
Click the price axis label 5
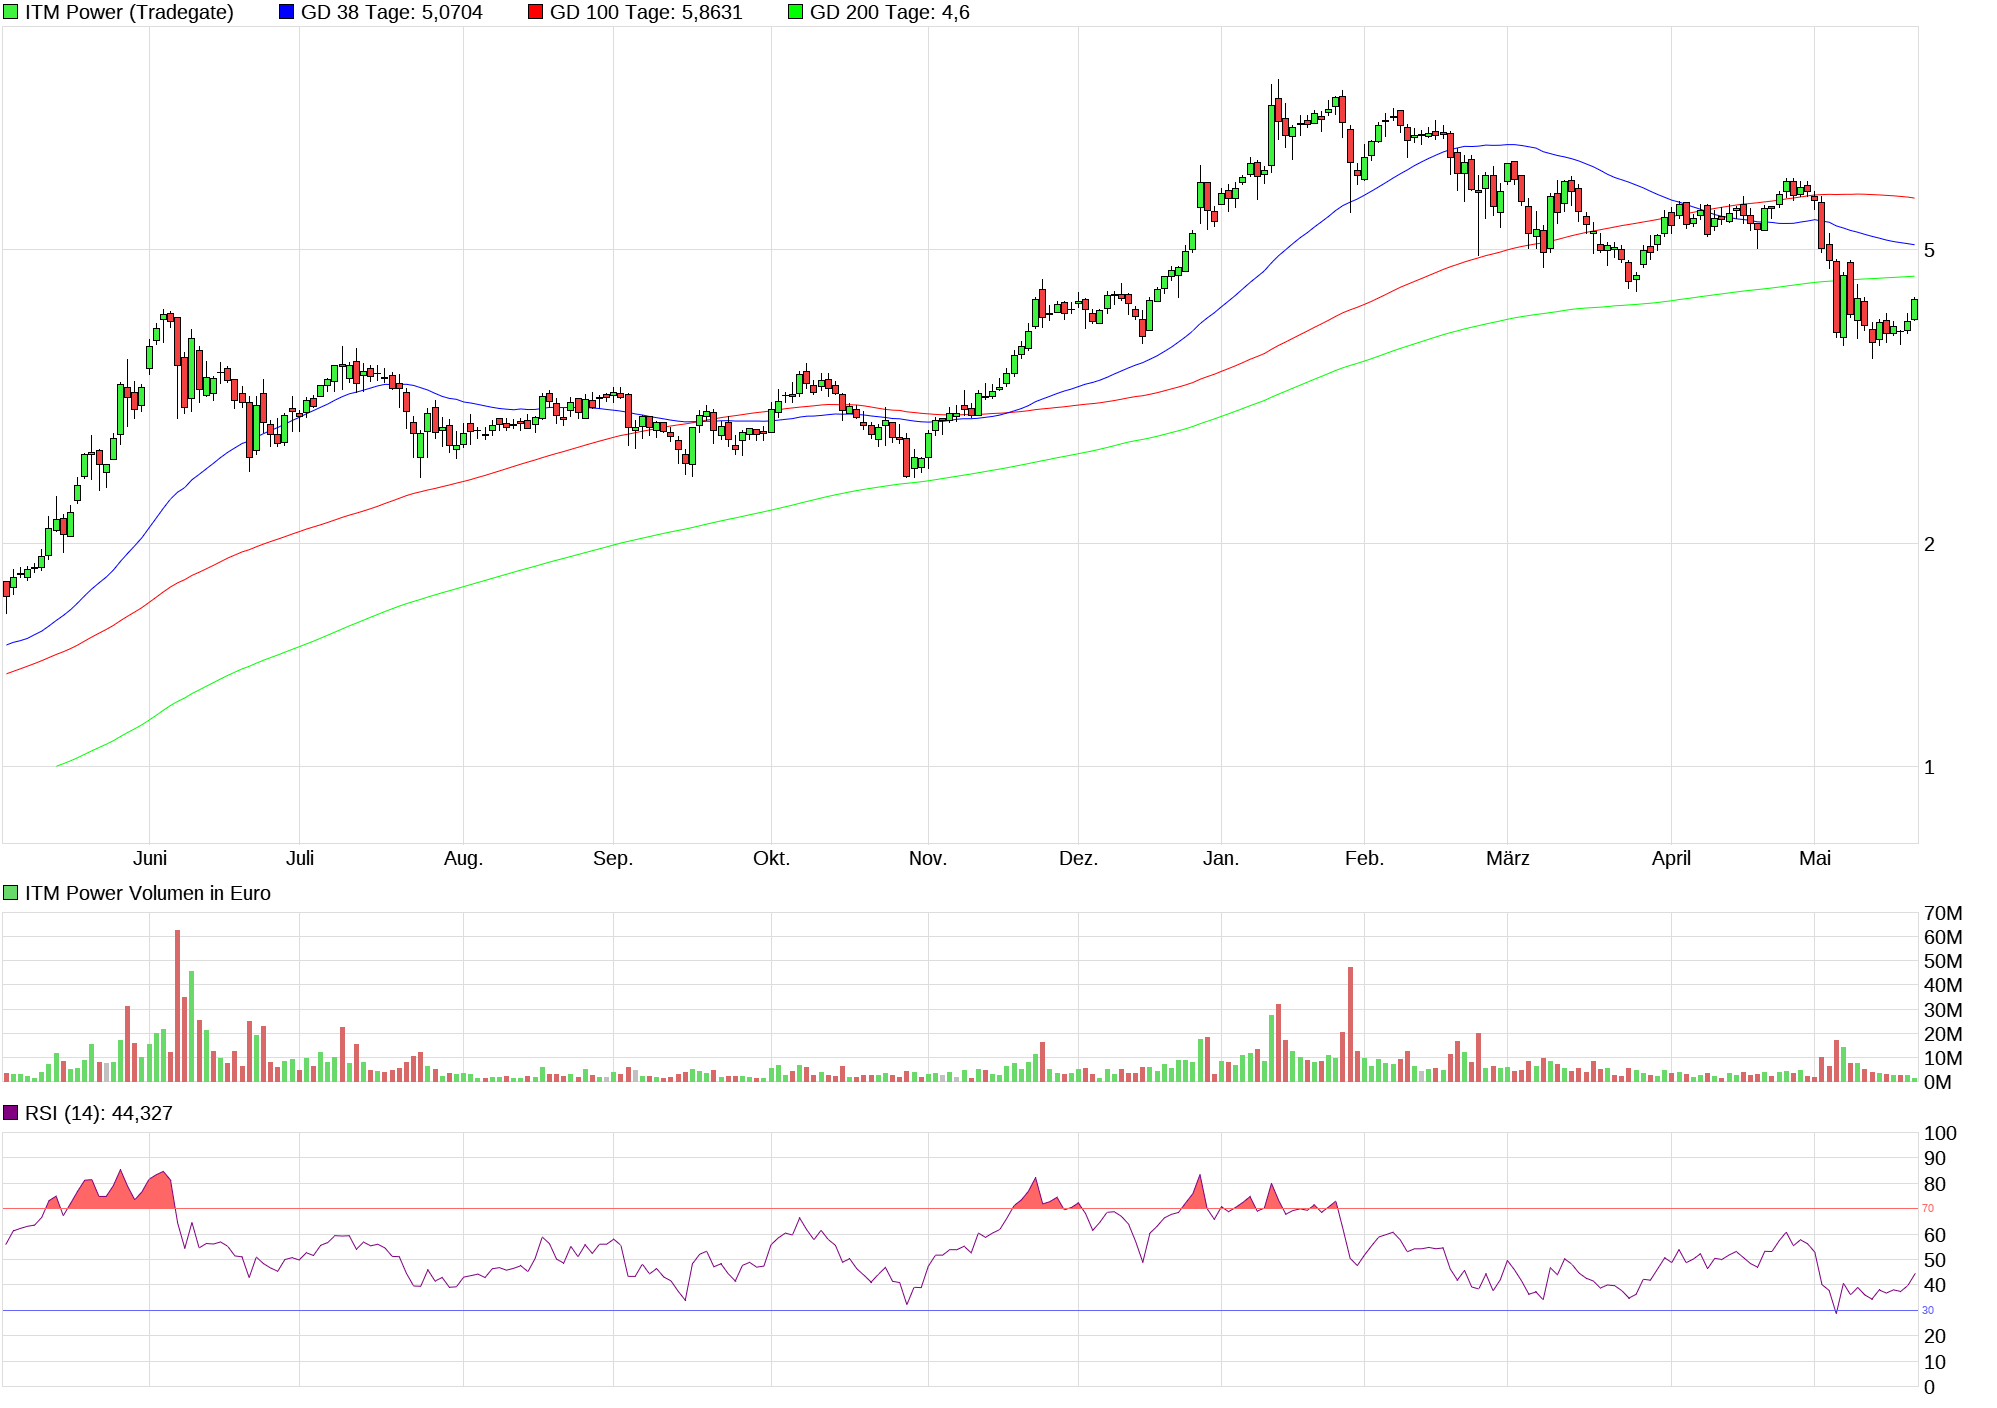[1929, 250]
